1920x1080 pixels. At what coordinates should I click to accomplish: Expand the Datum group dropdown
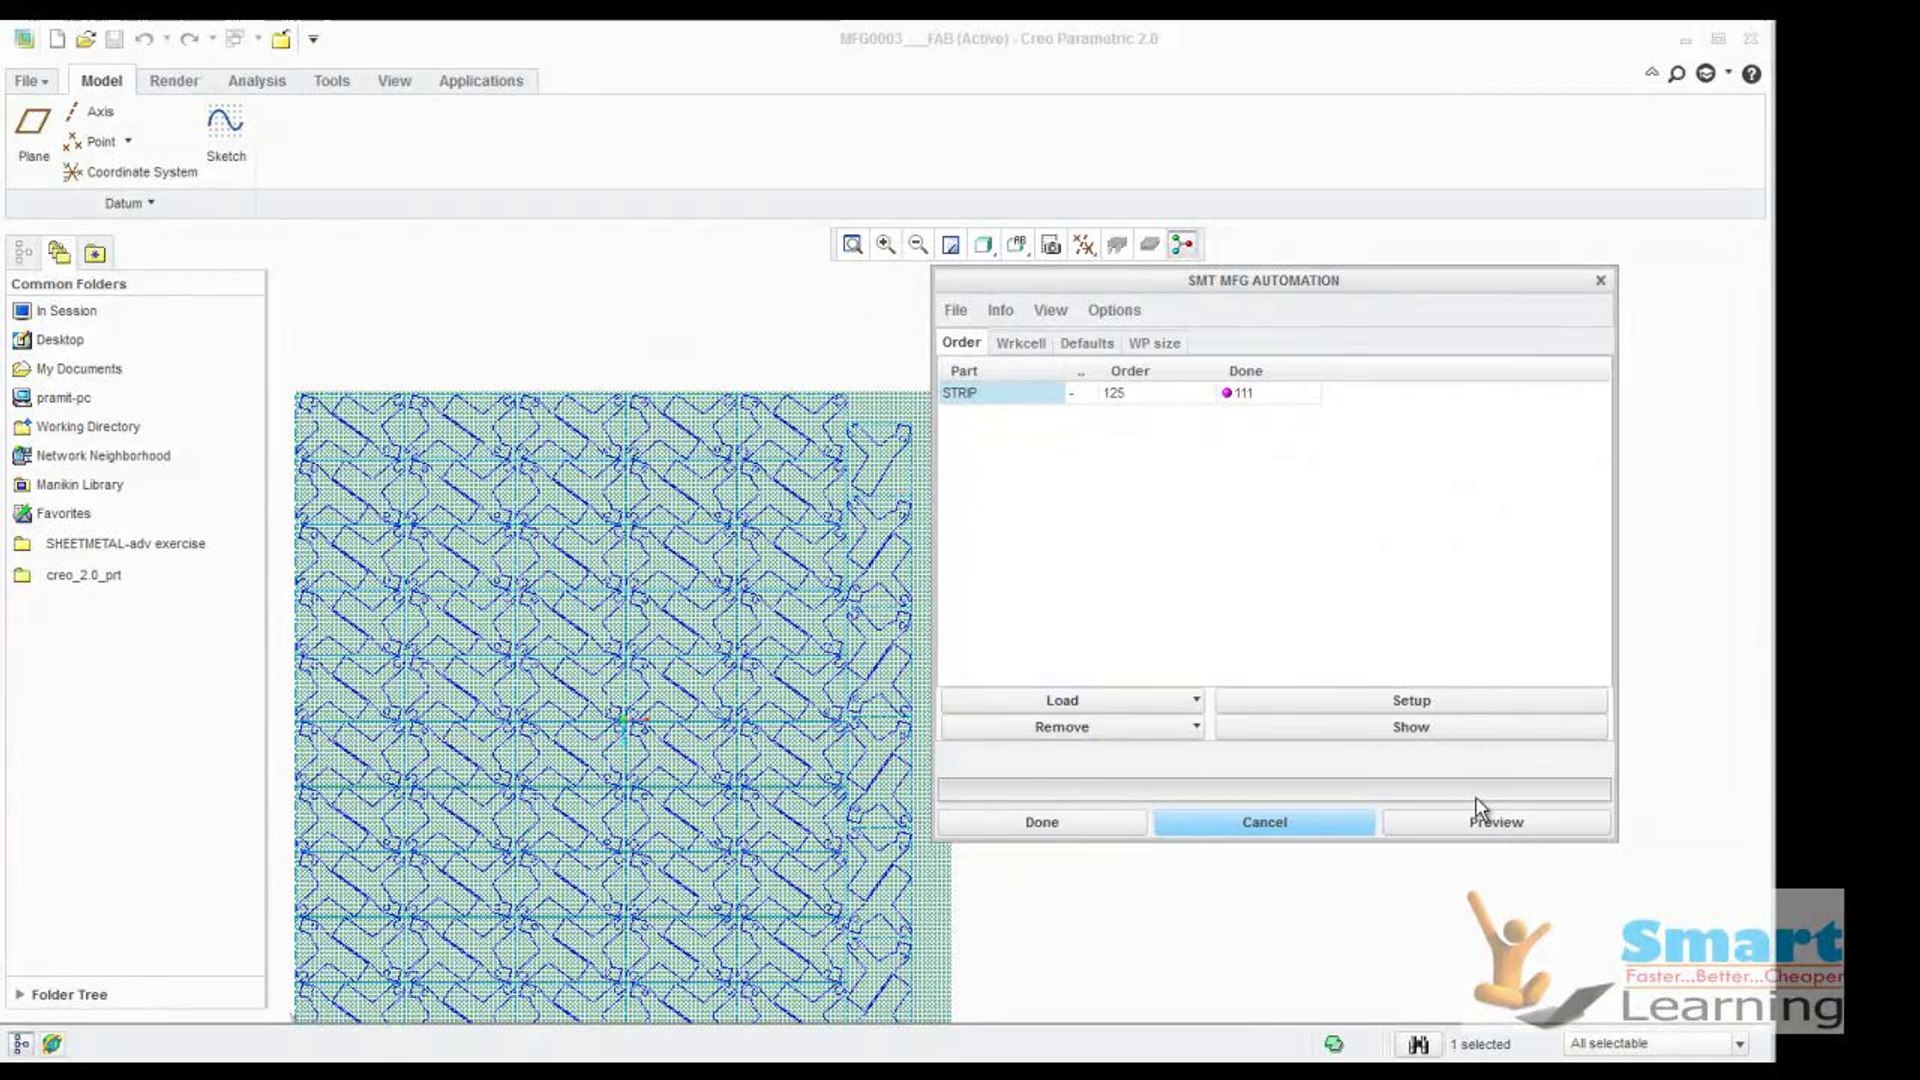(x=130, y=203)
